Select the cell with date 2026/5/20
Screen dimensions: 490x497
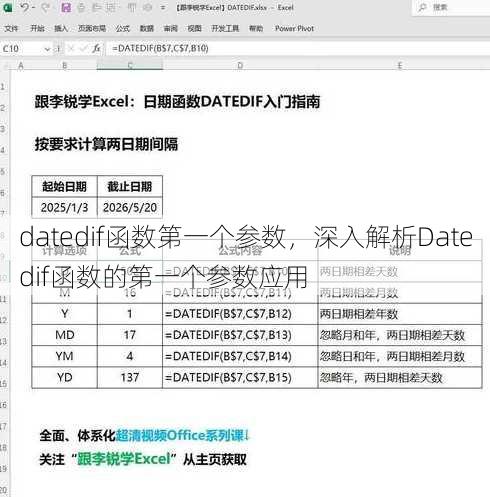point(130,207)
